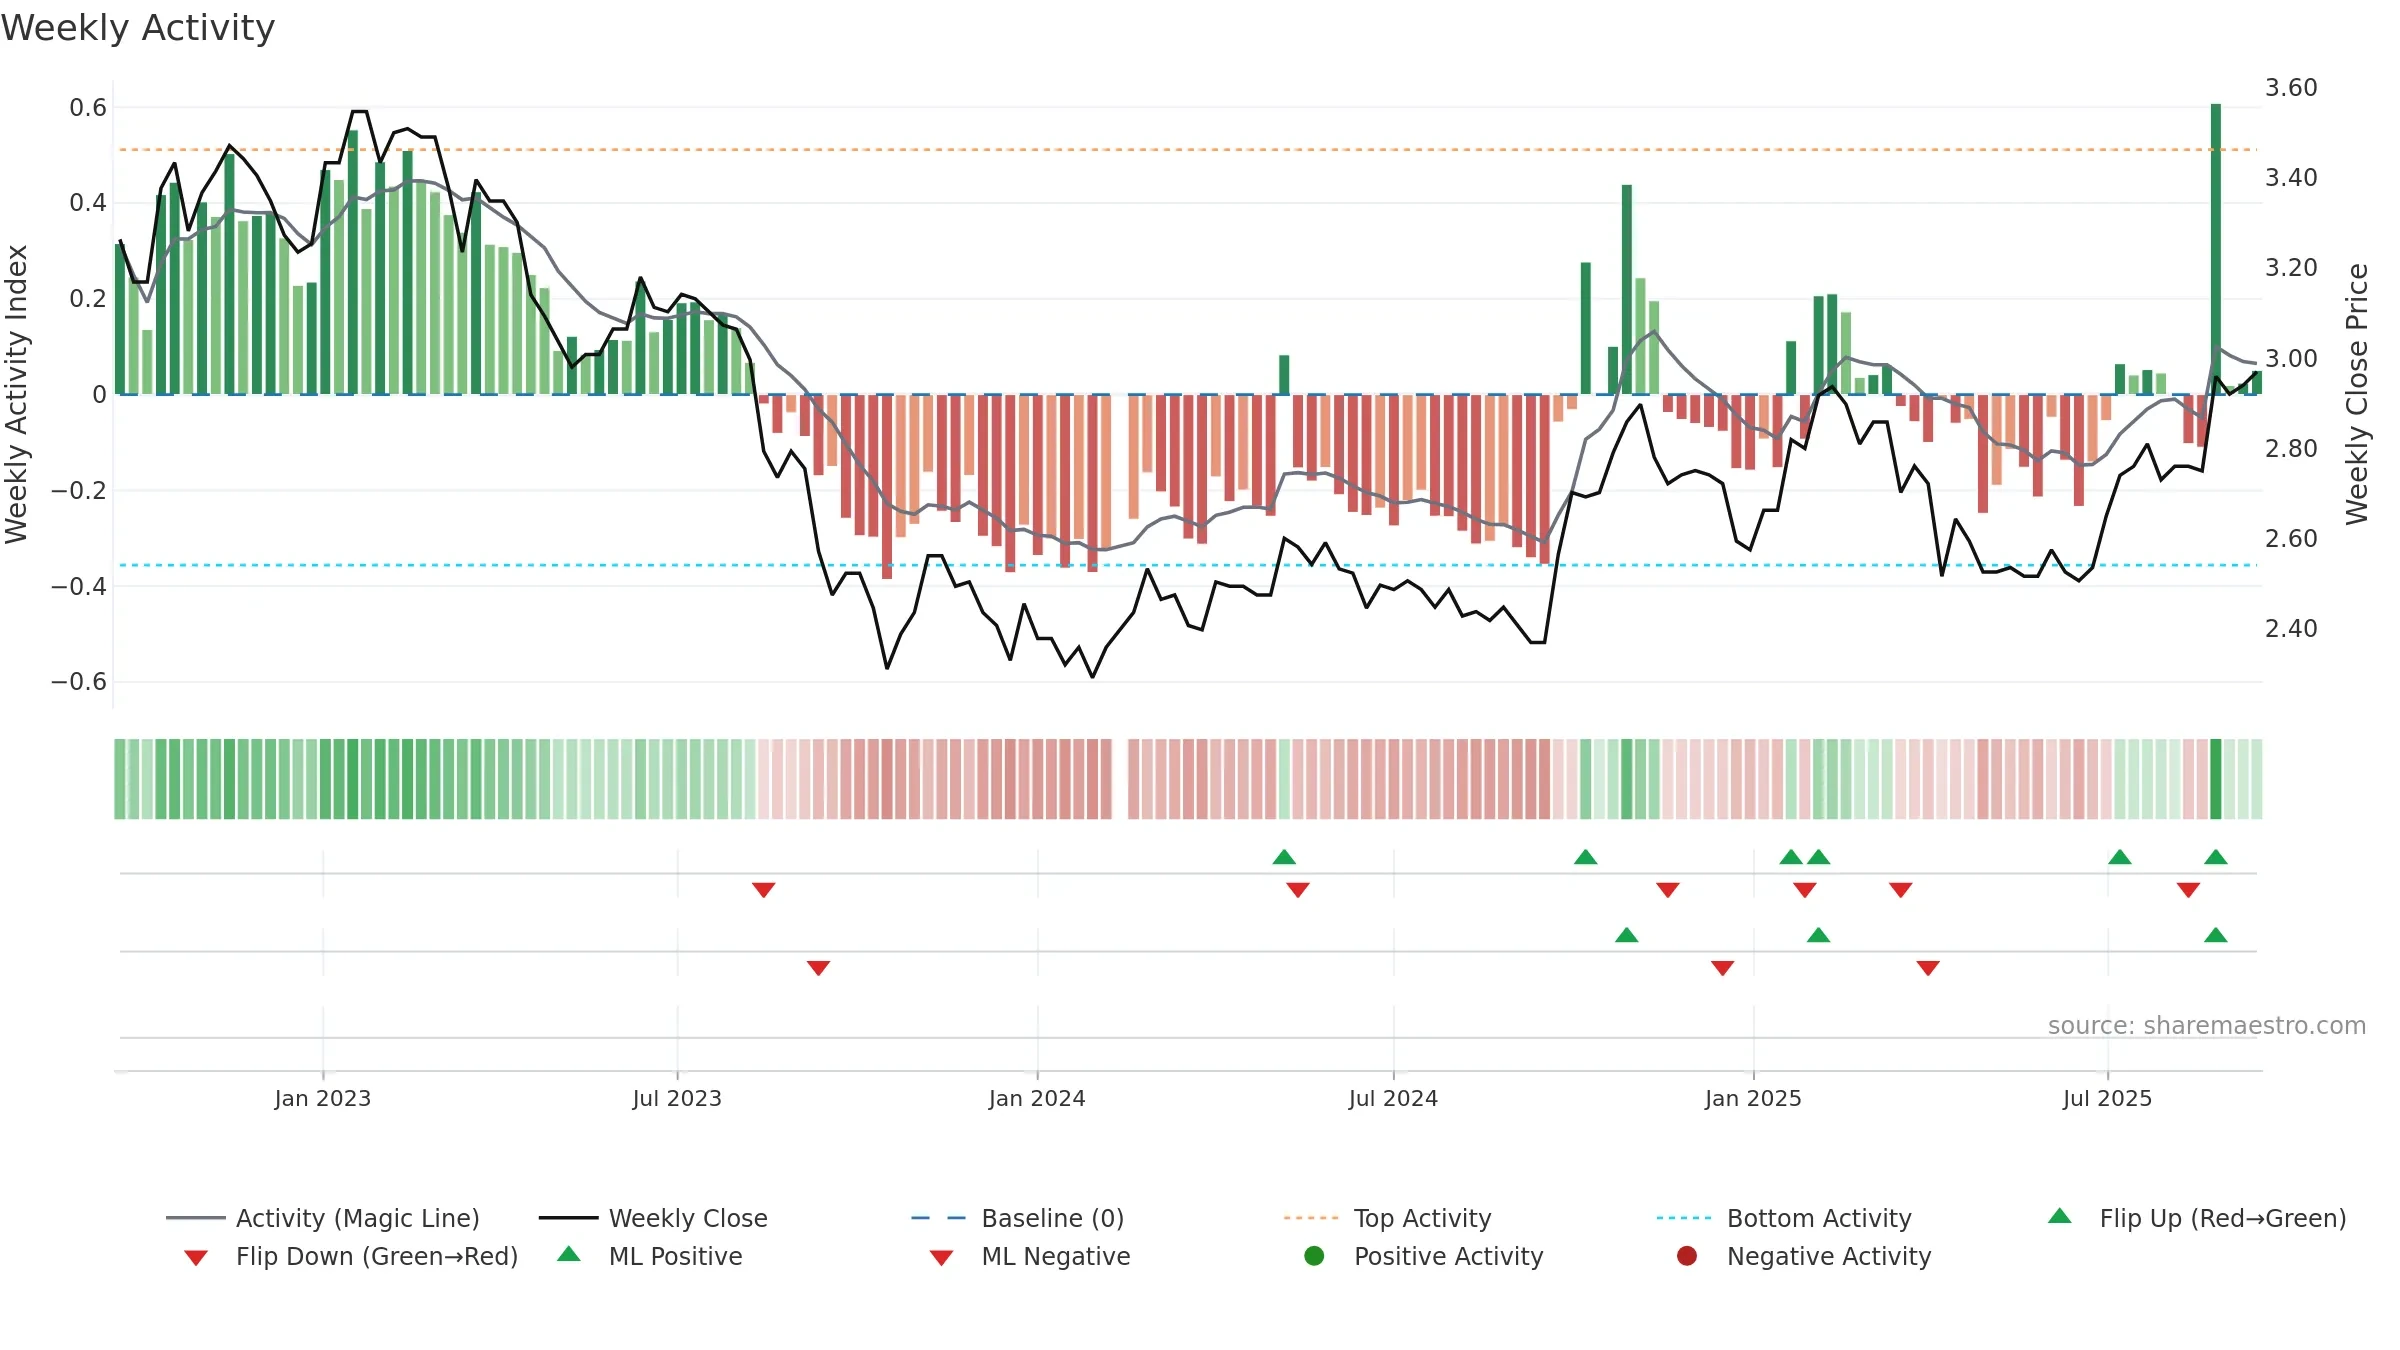Click the Jul 2025 x-axis label

2107,1098
